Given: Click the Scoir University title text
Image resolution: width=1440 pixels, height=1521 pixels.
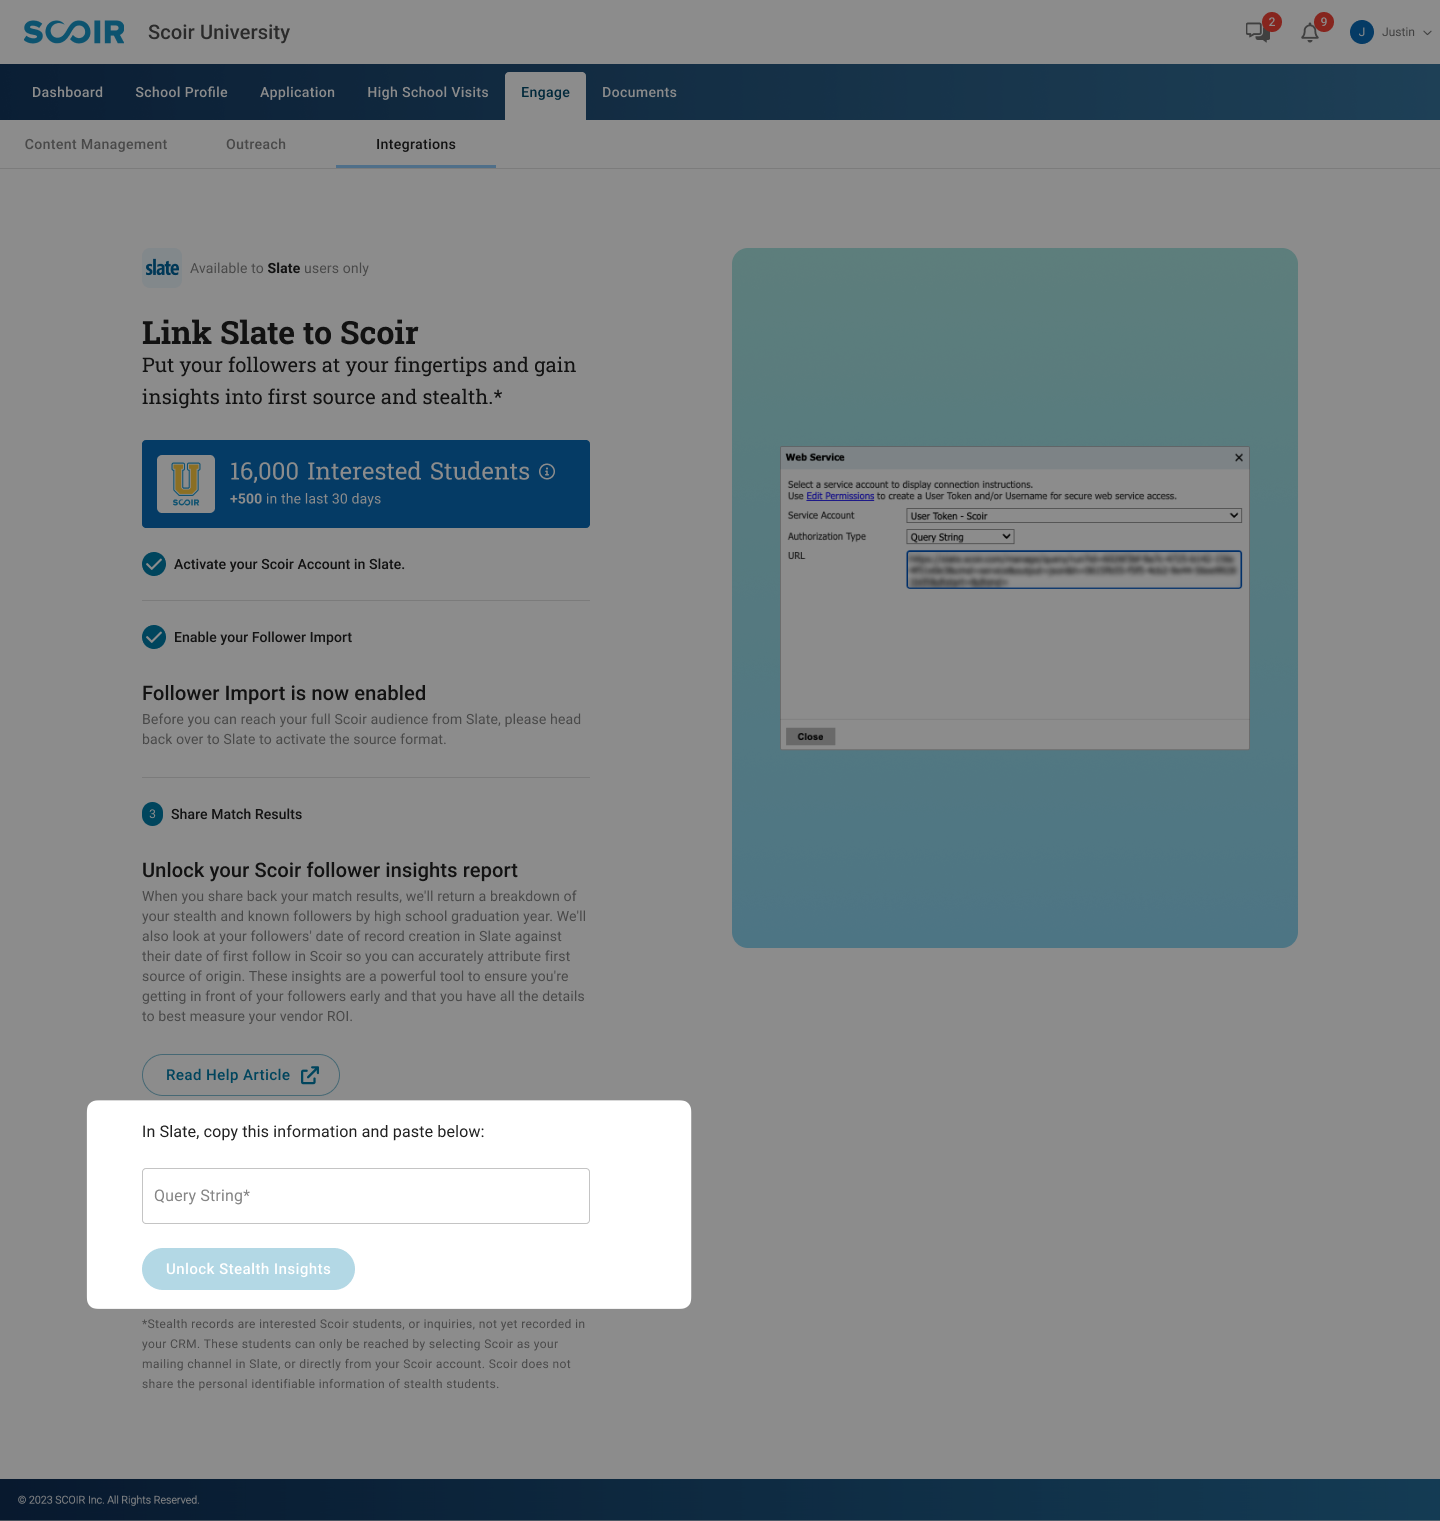Looking at the screenshot, I should click(x=219, y=32).
